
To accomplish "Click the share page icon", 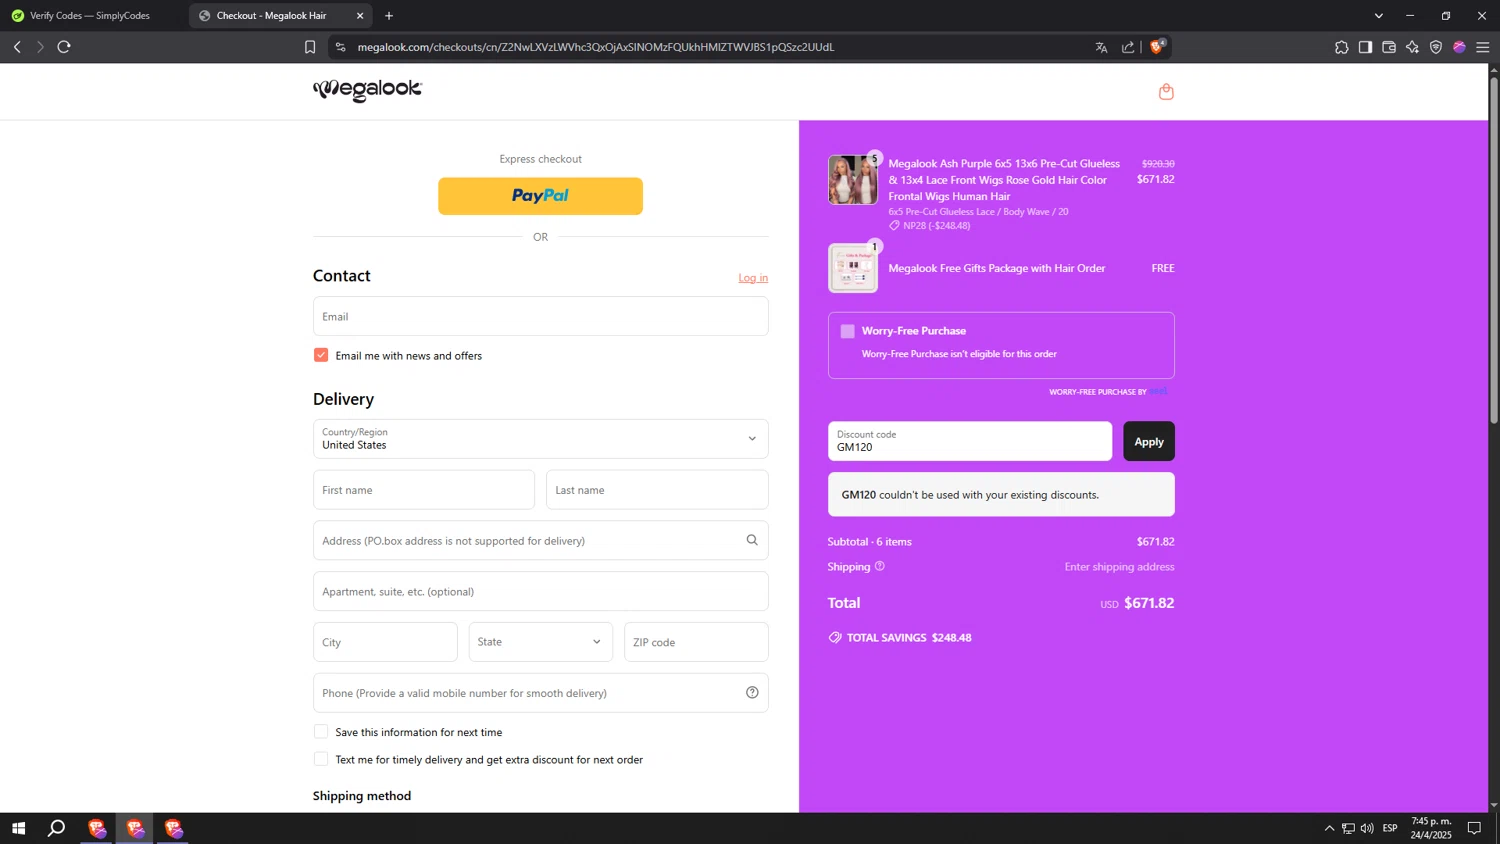I will pos(1128,47).
